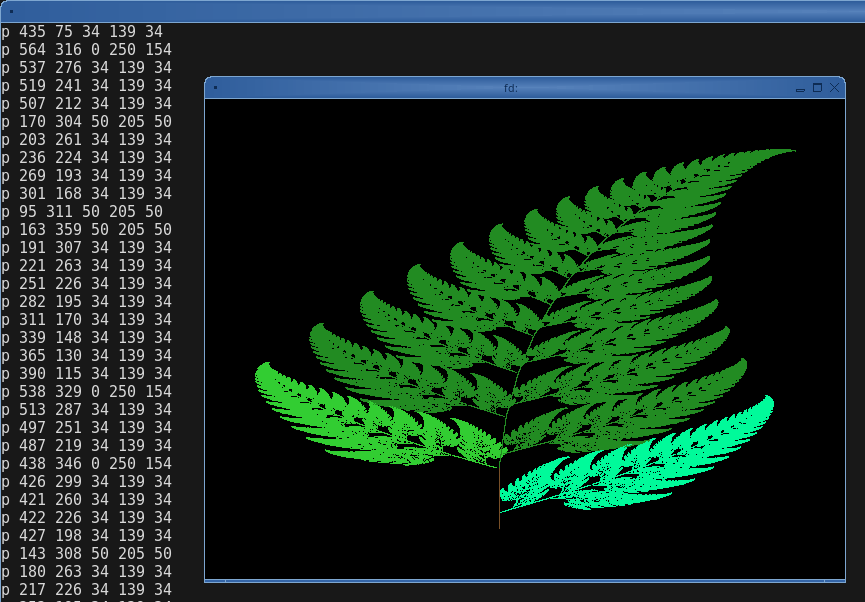Click the line 'p 143 308 50 205 50'
The height and width of the screenshot is (602, 865).
click(87, 553)
